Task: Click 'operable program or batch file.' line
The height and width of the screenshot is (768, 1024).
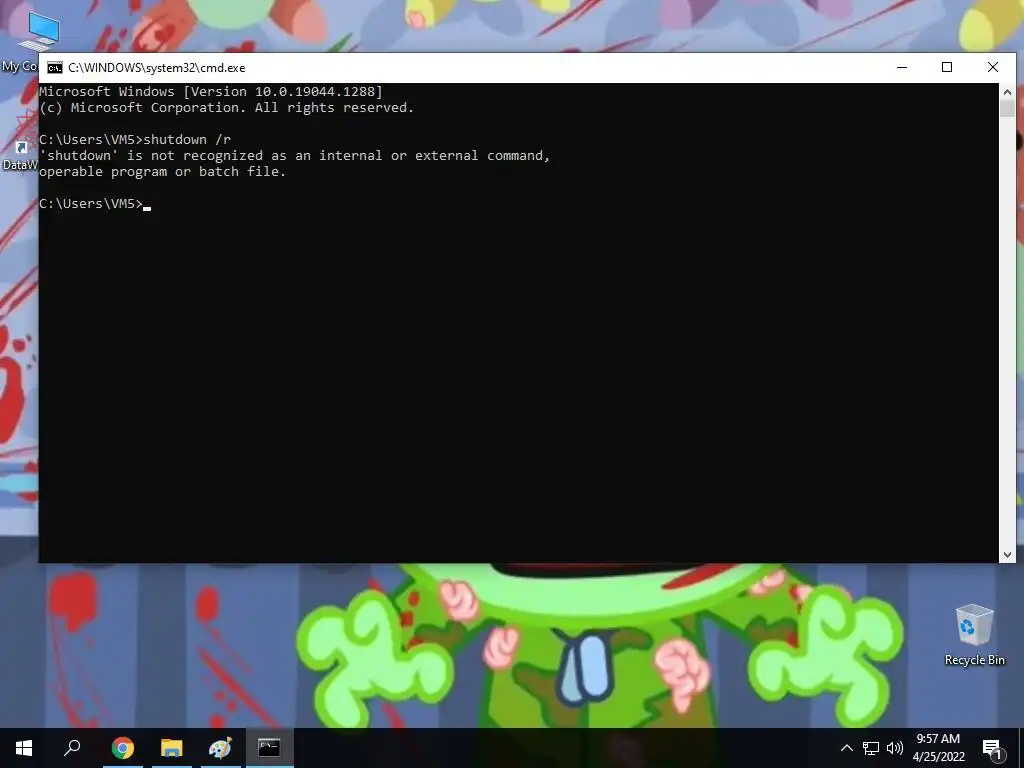Action: pyautogui.click(x=163, y=172)
